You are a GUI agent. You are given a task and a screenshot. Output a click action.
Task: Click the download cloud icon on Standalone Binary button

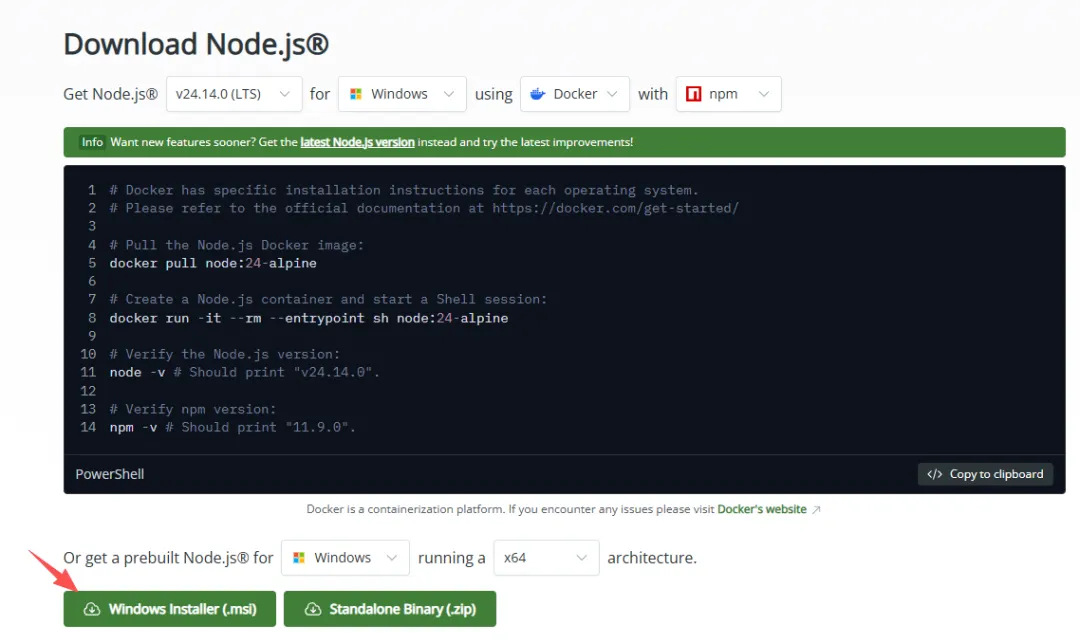tap(313, 609)
